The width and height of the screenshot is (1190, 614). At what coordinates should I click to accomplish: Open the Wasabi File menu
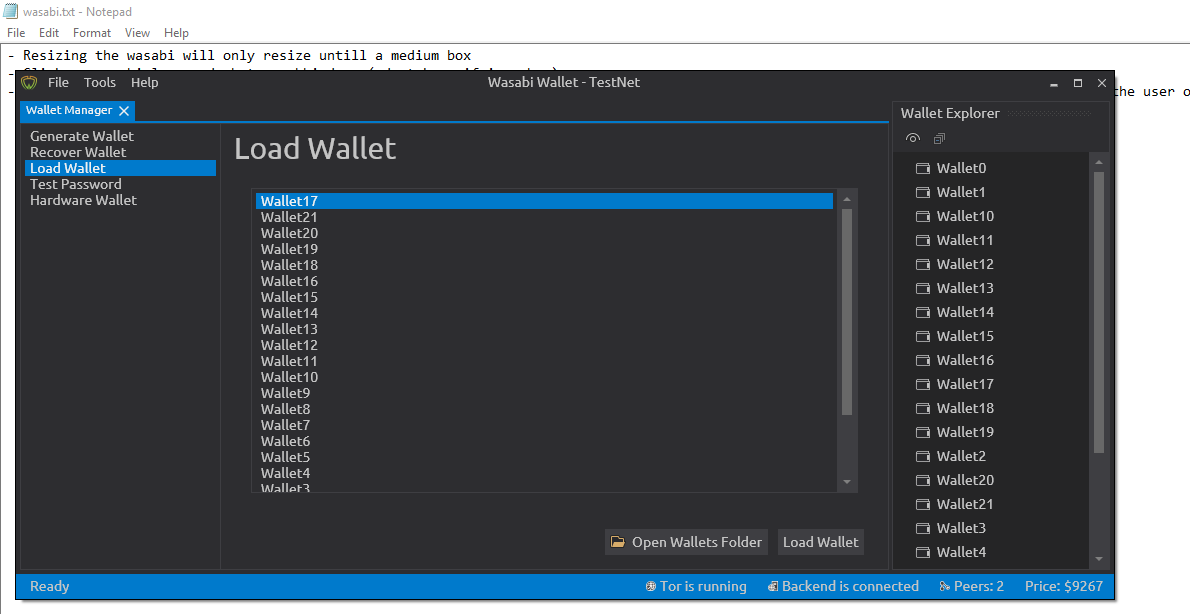tap(58, 83)
